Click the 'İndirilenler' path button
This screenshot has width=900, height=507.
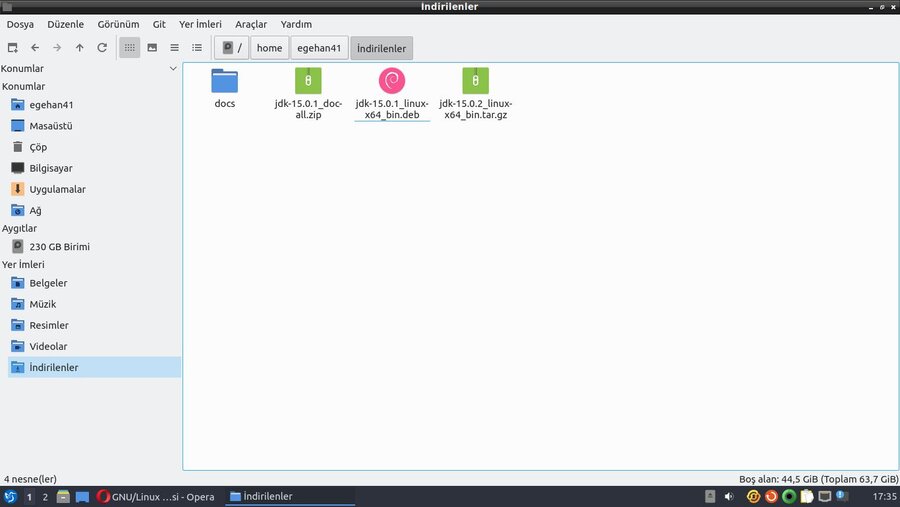point(381,48)
